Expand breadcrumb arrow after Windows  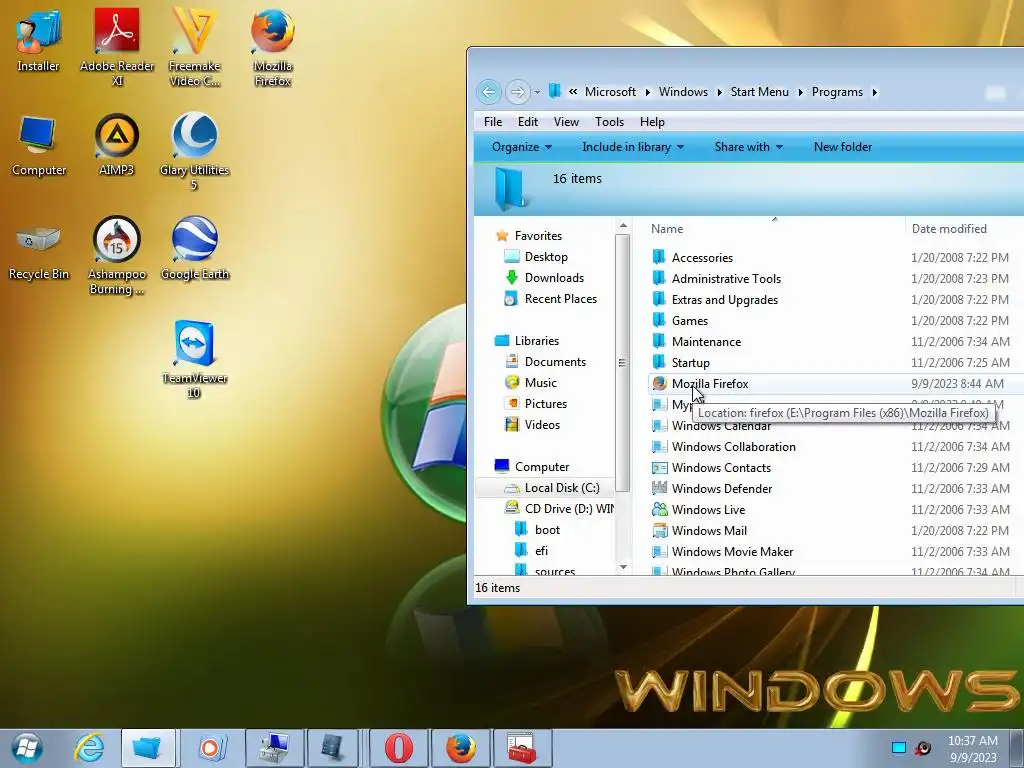pyautogui.click(x=720, y=92)
